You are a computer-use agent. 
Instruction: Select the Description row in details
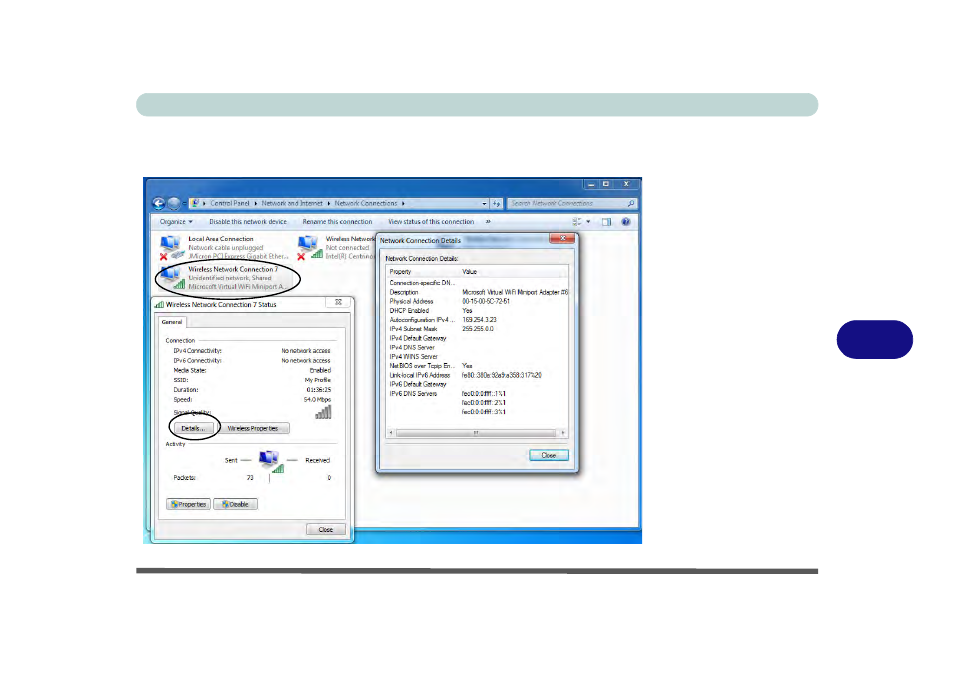pos(478,292)
